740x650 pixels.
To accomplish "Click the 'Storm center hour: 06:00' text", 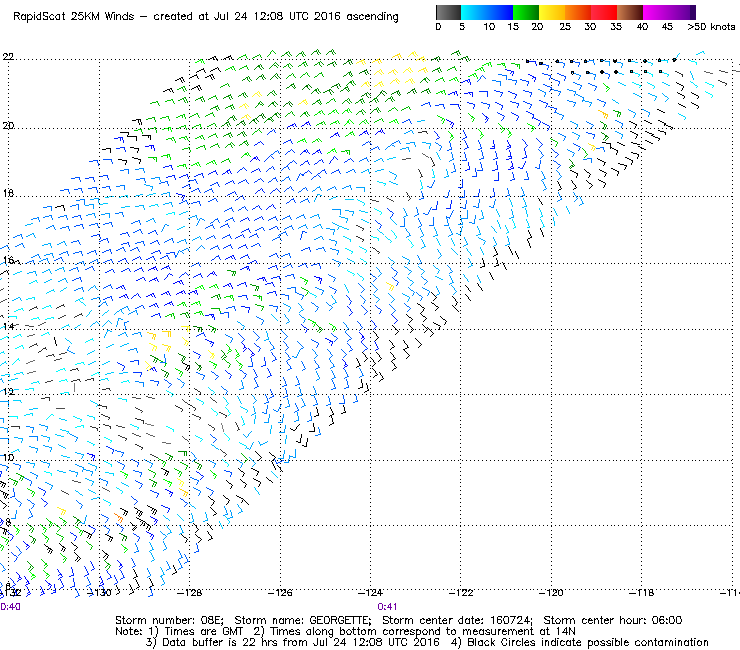I will [x=613, y=620].
